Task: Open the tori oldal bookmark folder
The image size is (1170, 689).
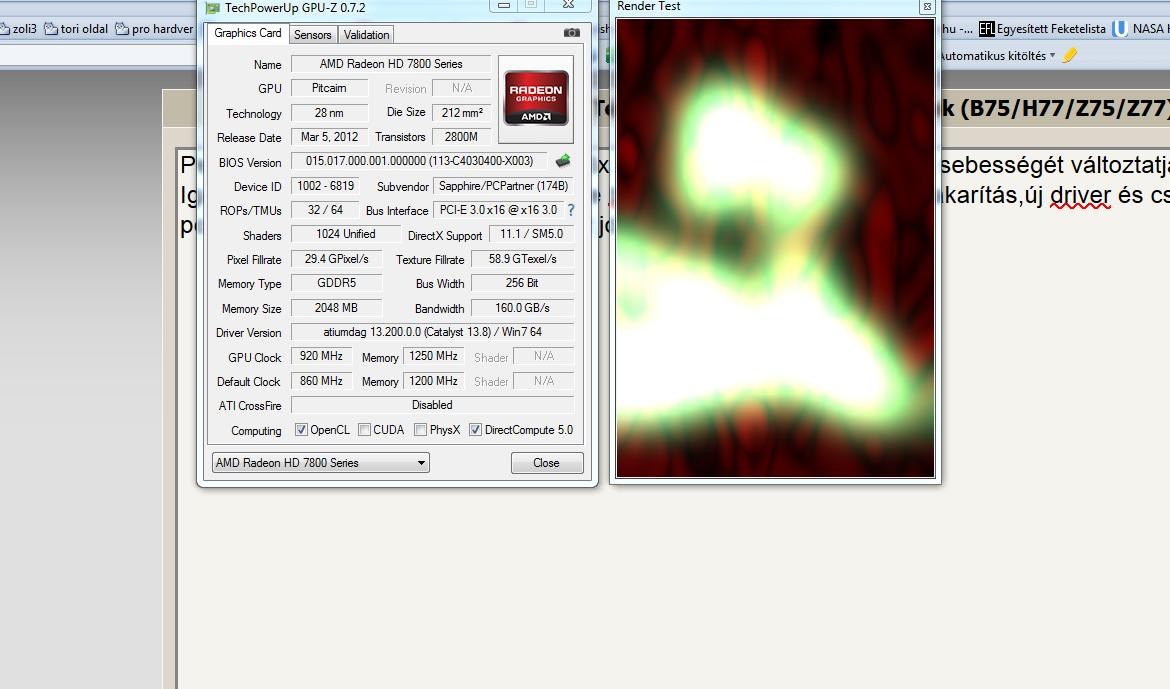Action: pyautogui.click(x=76, y=29)
